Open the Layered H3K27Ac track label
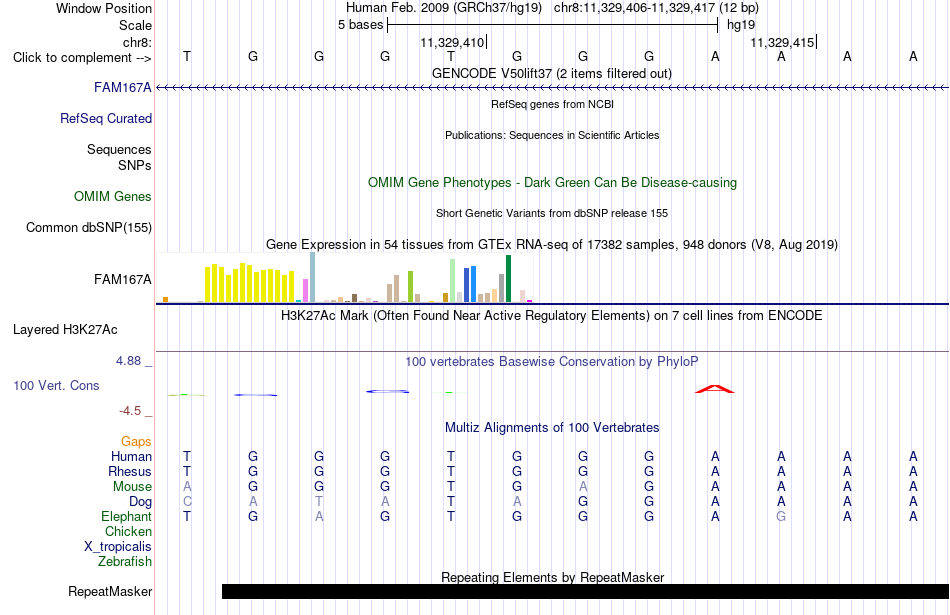Image resolution: width=950 pixels, height=615 pixels. [x=65, y=330]
